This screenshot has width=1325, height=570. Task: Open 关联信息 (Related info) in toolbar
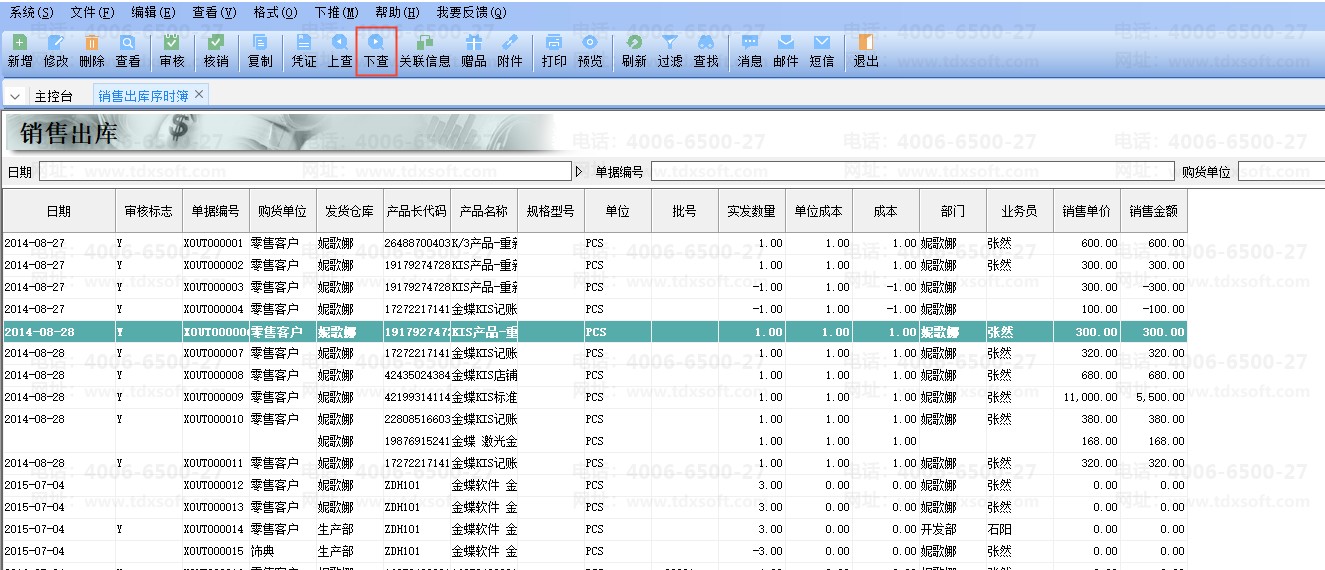click(x=425, y=51)
